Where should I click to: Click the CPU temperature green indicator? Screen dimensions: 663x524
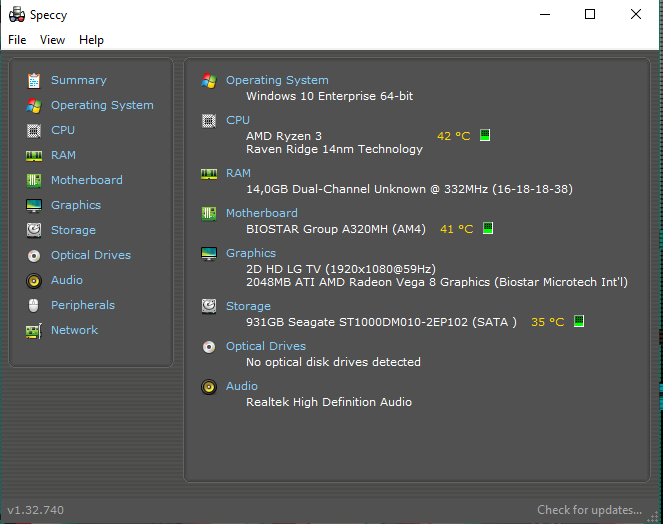click(485, 135)
